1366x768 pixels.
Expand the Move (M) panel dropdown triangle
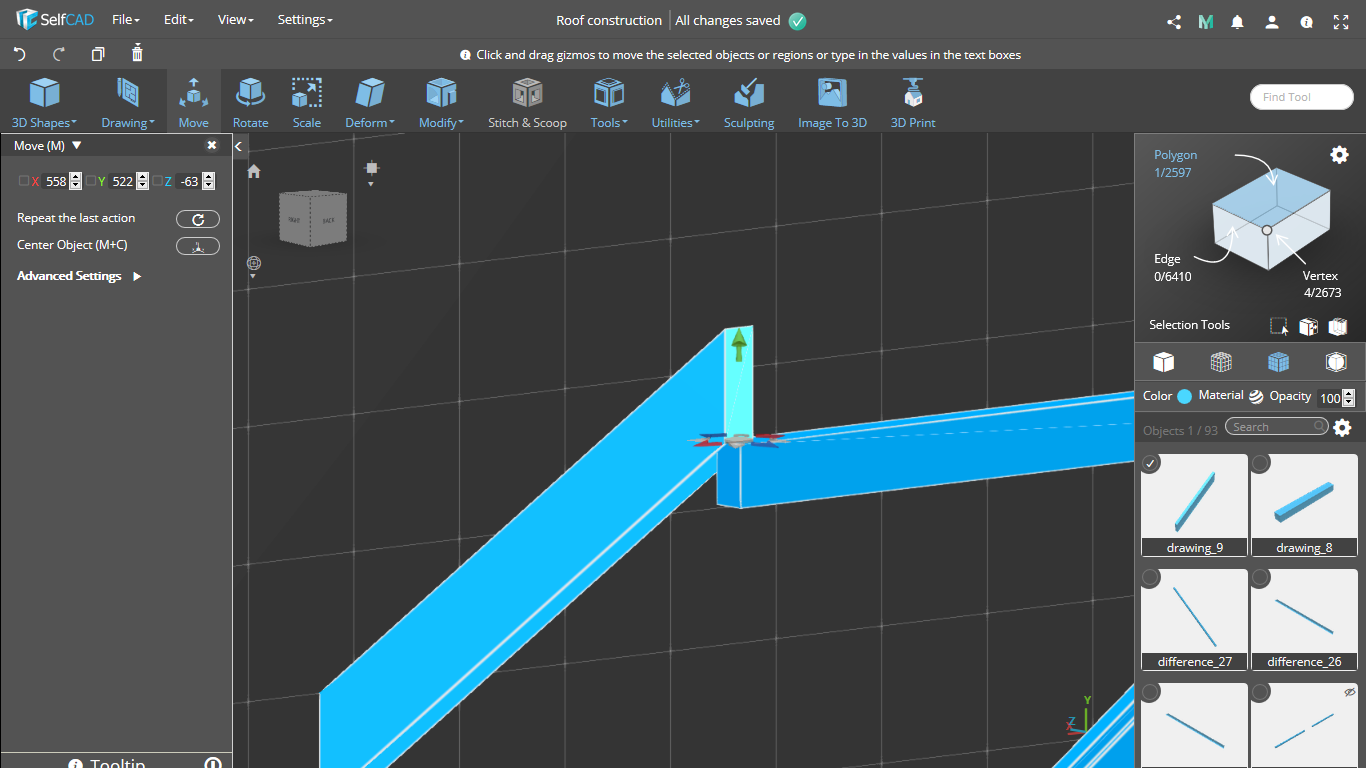[77, 146]
